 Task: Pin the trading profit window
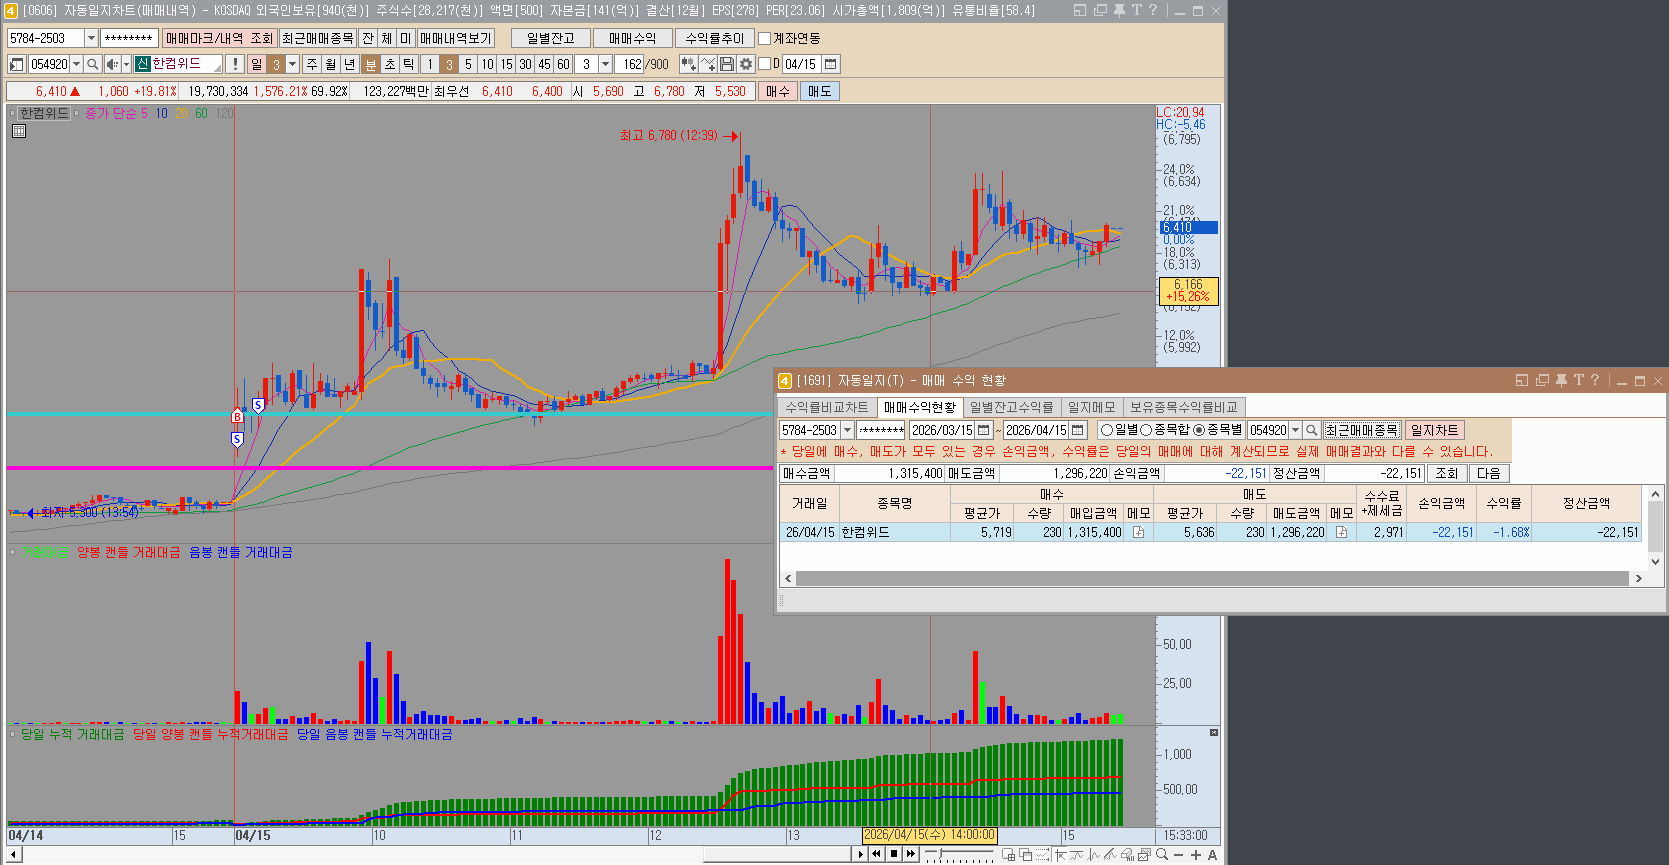click(1561, 380)
